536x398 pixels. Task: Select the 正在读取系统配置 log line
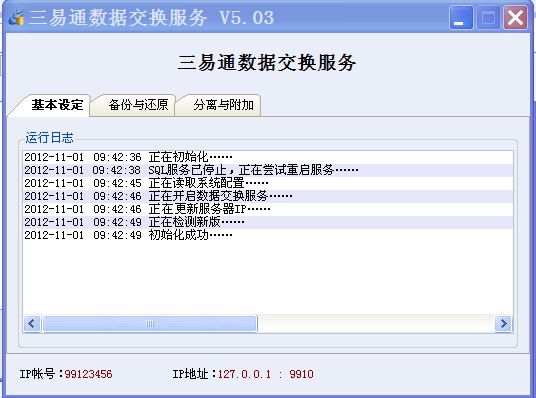point(268,183)
